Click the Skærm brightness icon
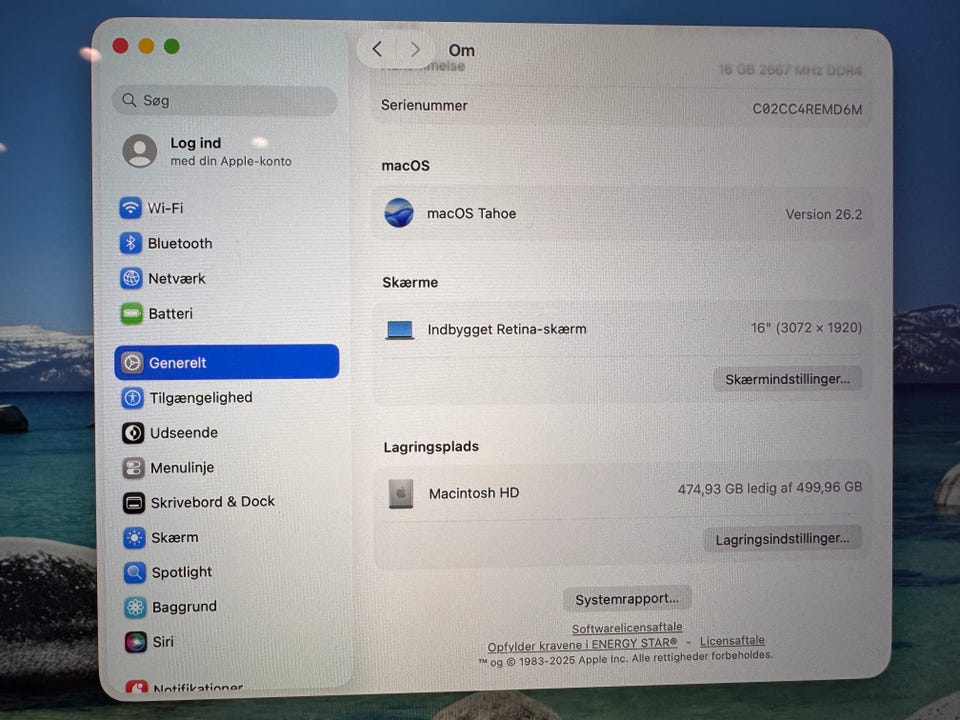960x720 pixels. pos(134,538)
